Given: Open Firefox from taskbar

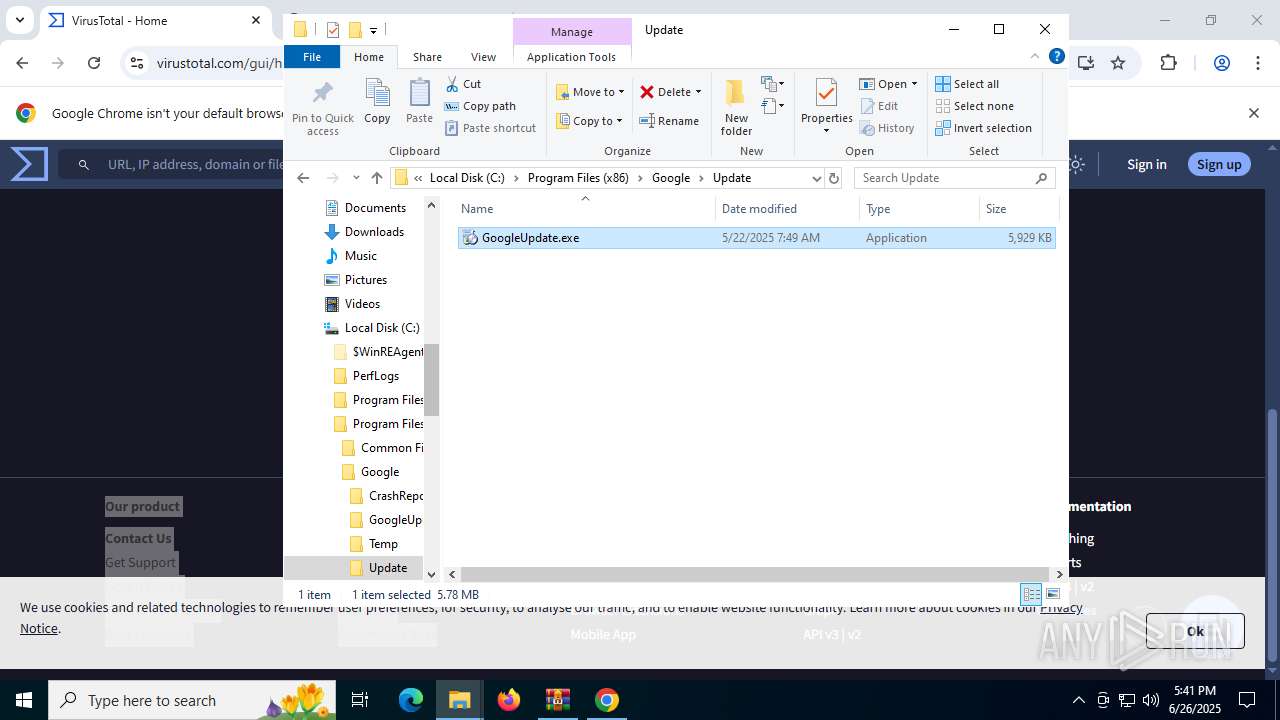Looking at the screenshot, I should click(x=509, y=700).
